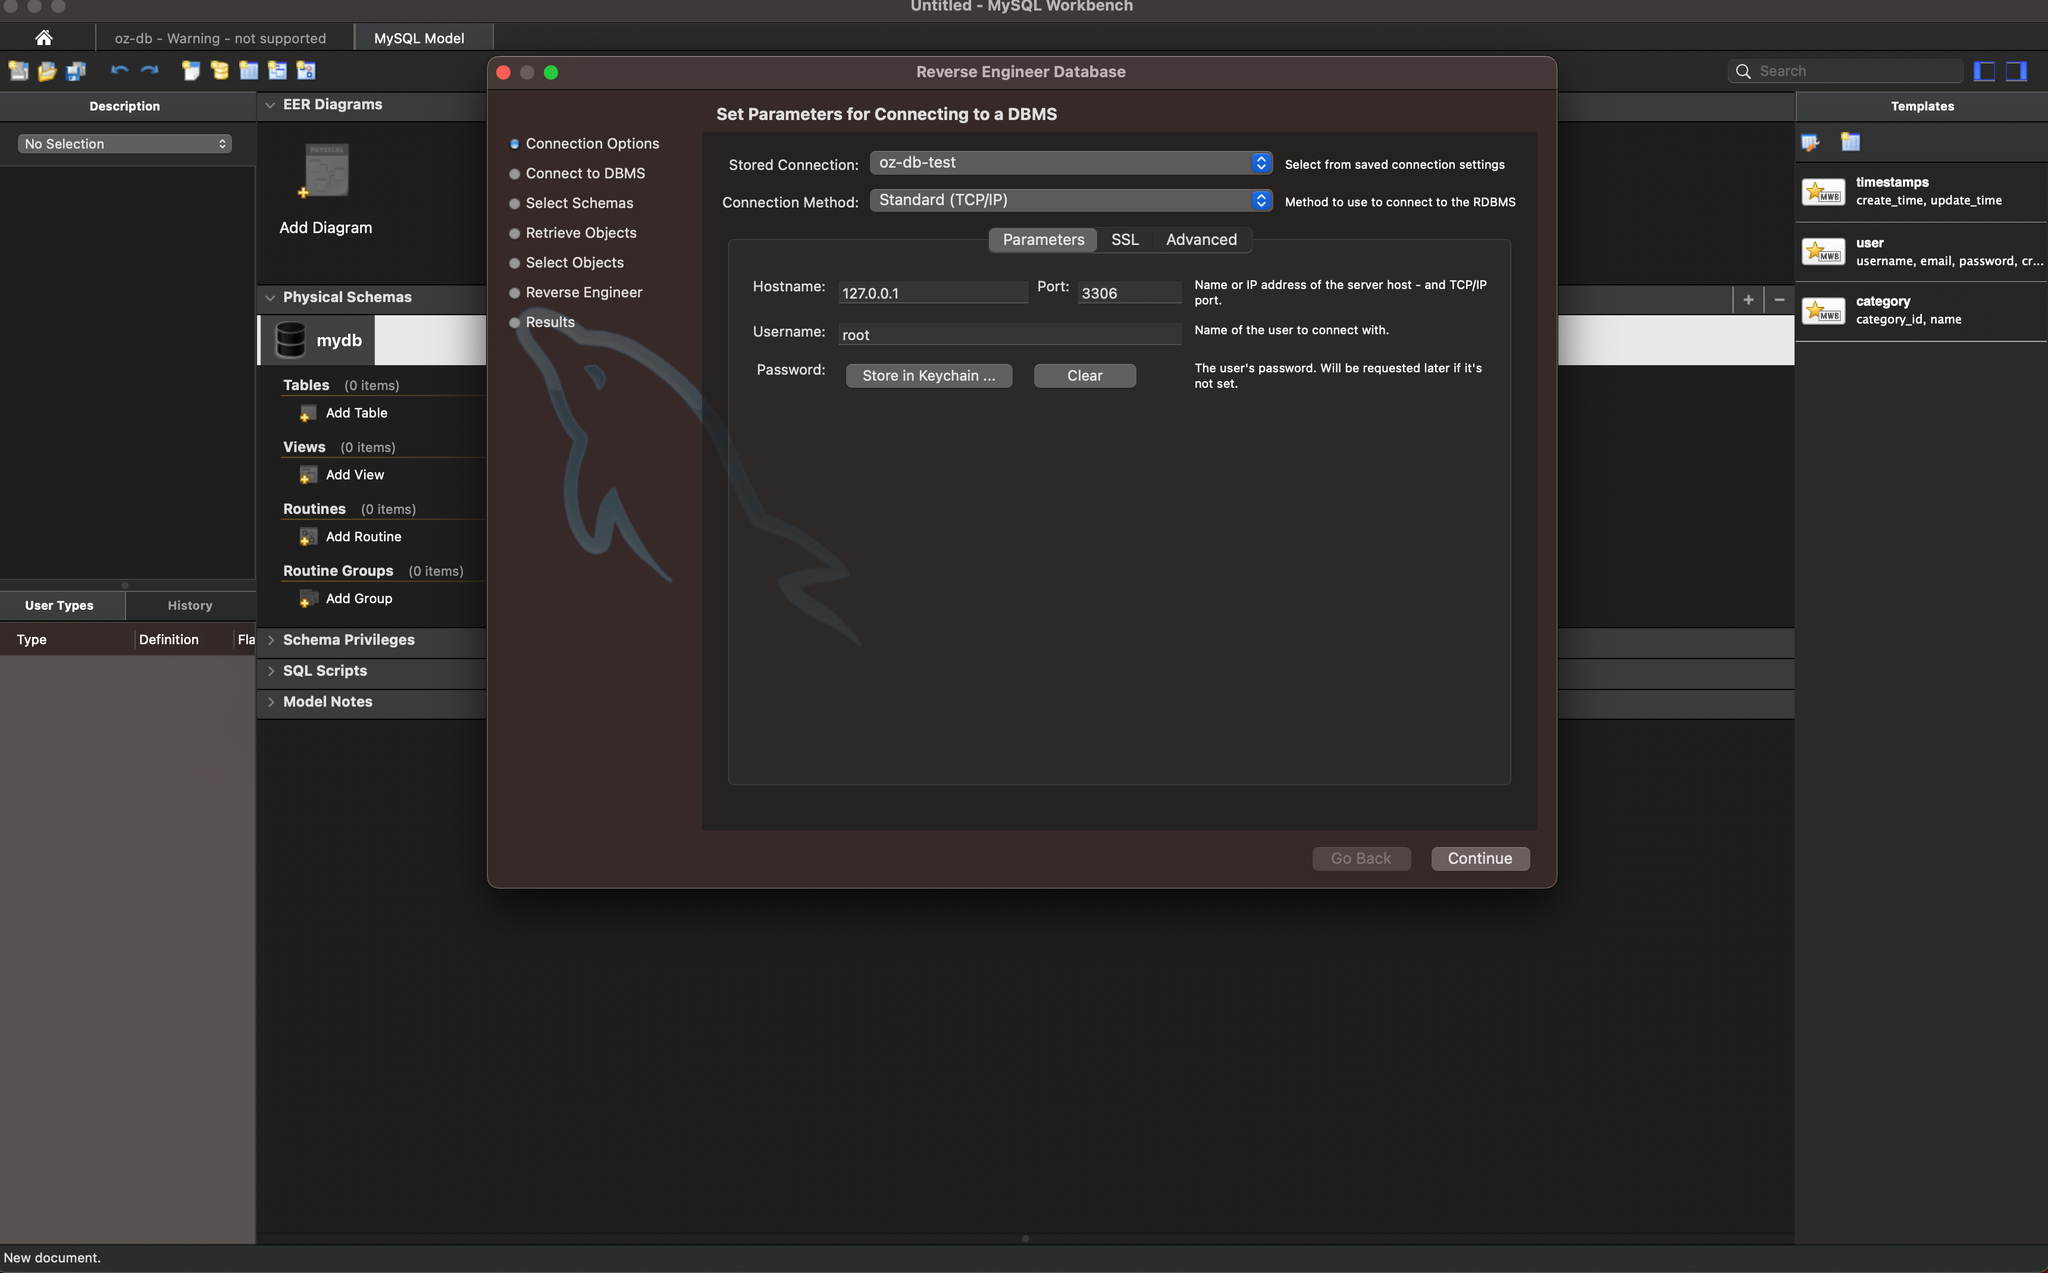Click the save model floppy icon
The height and width of the screenshot is (1273, 2048).
[x=76, y=71]
